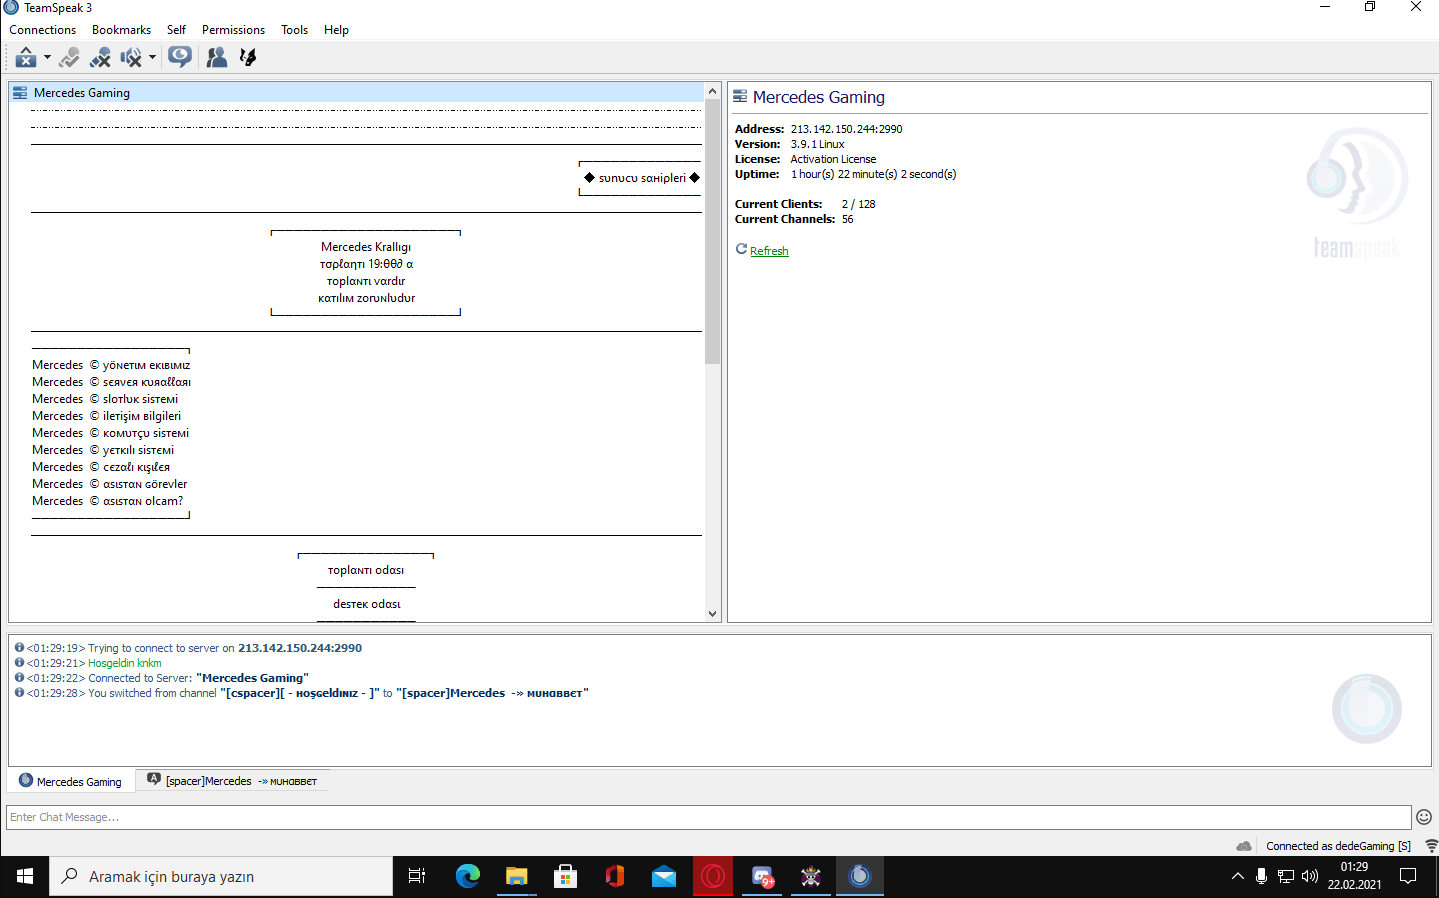Select the cezalı kişiler channel
The width and height of the screenshot is (1439, 898).
101,467
